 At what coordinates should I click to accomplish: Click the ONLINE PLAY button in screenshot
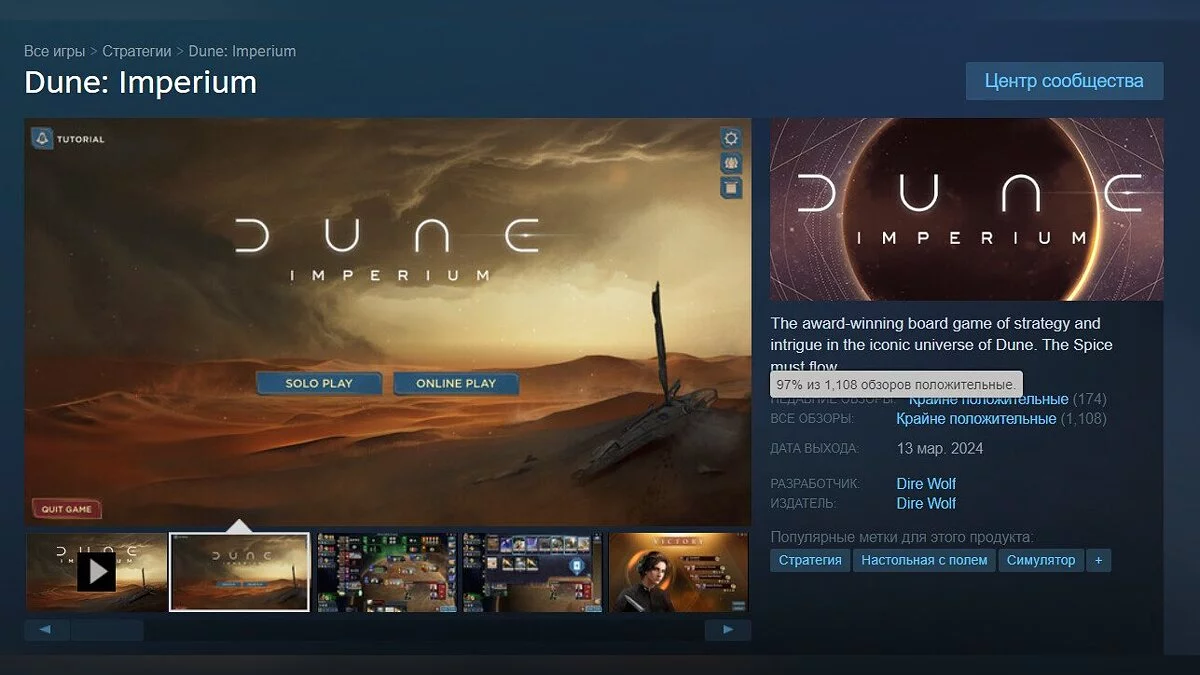point(456,383)
